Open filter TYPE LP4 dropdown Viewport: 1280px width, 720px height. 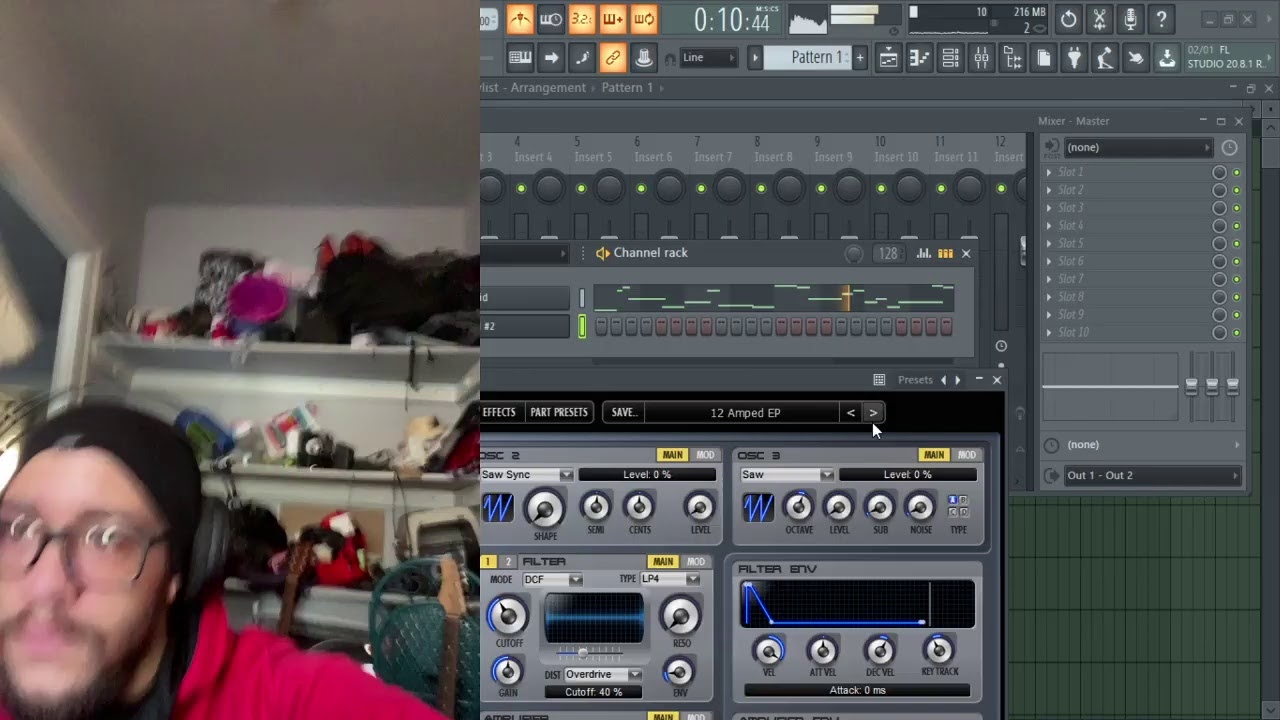point(670,580)
